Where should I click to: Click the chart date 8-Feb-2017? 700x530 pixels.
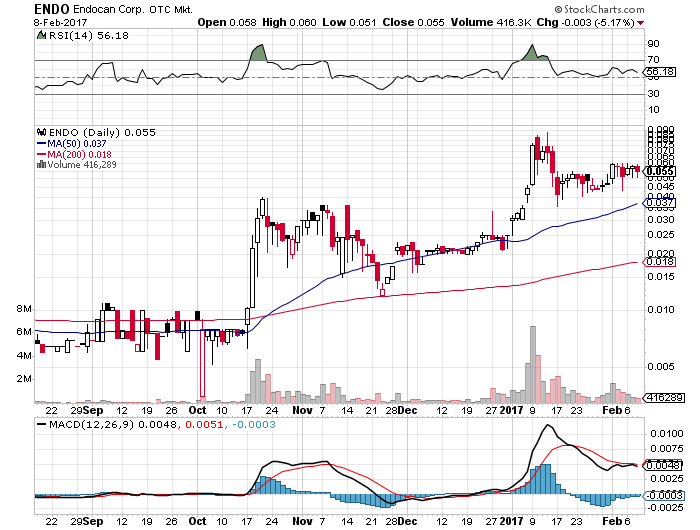click(60, 22)
